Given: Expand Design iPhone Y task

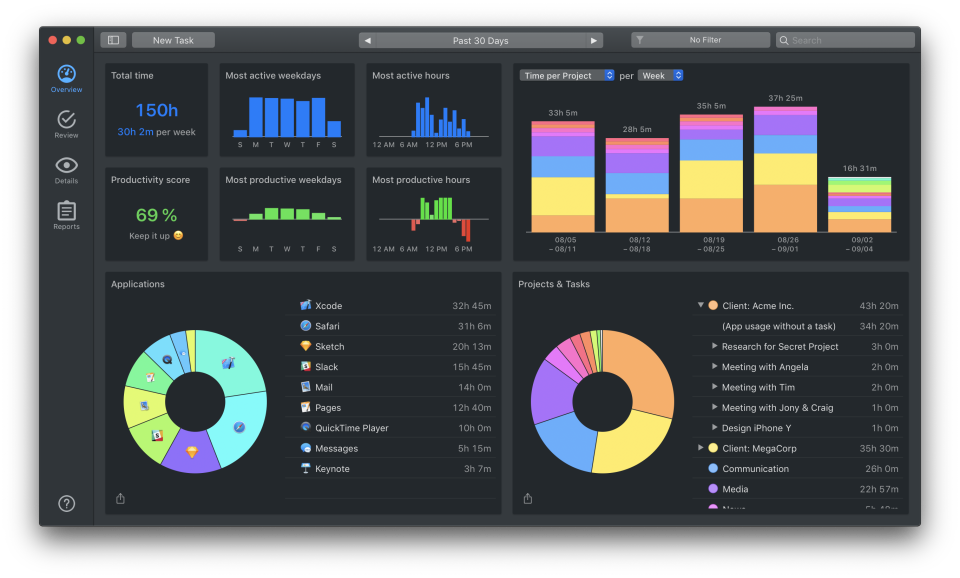Looking at the screenshot, I should (714, 427).
